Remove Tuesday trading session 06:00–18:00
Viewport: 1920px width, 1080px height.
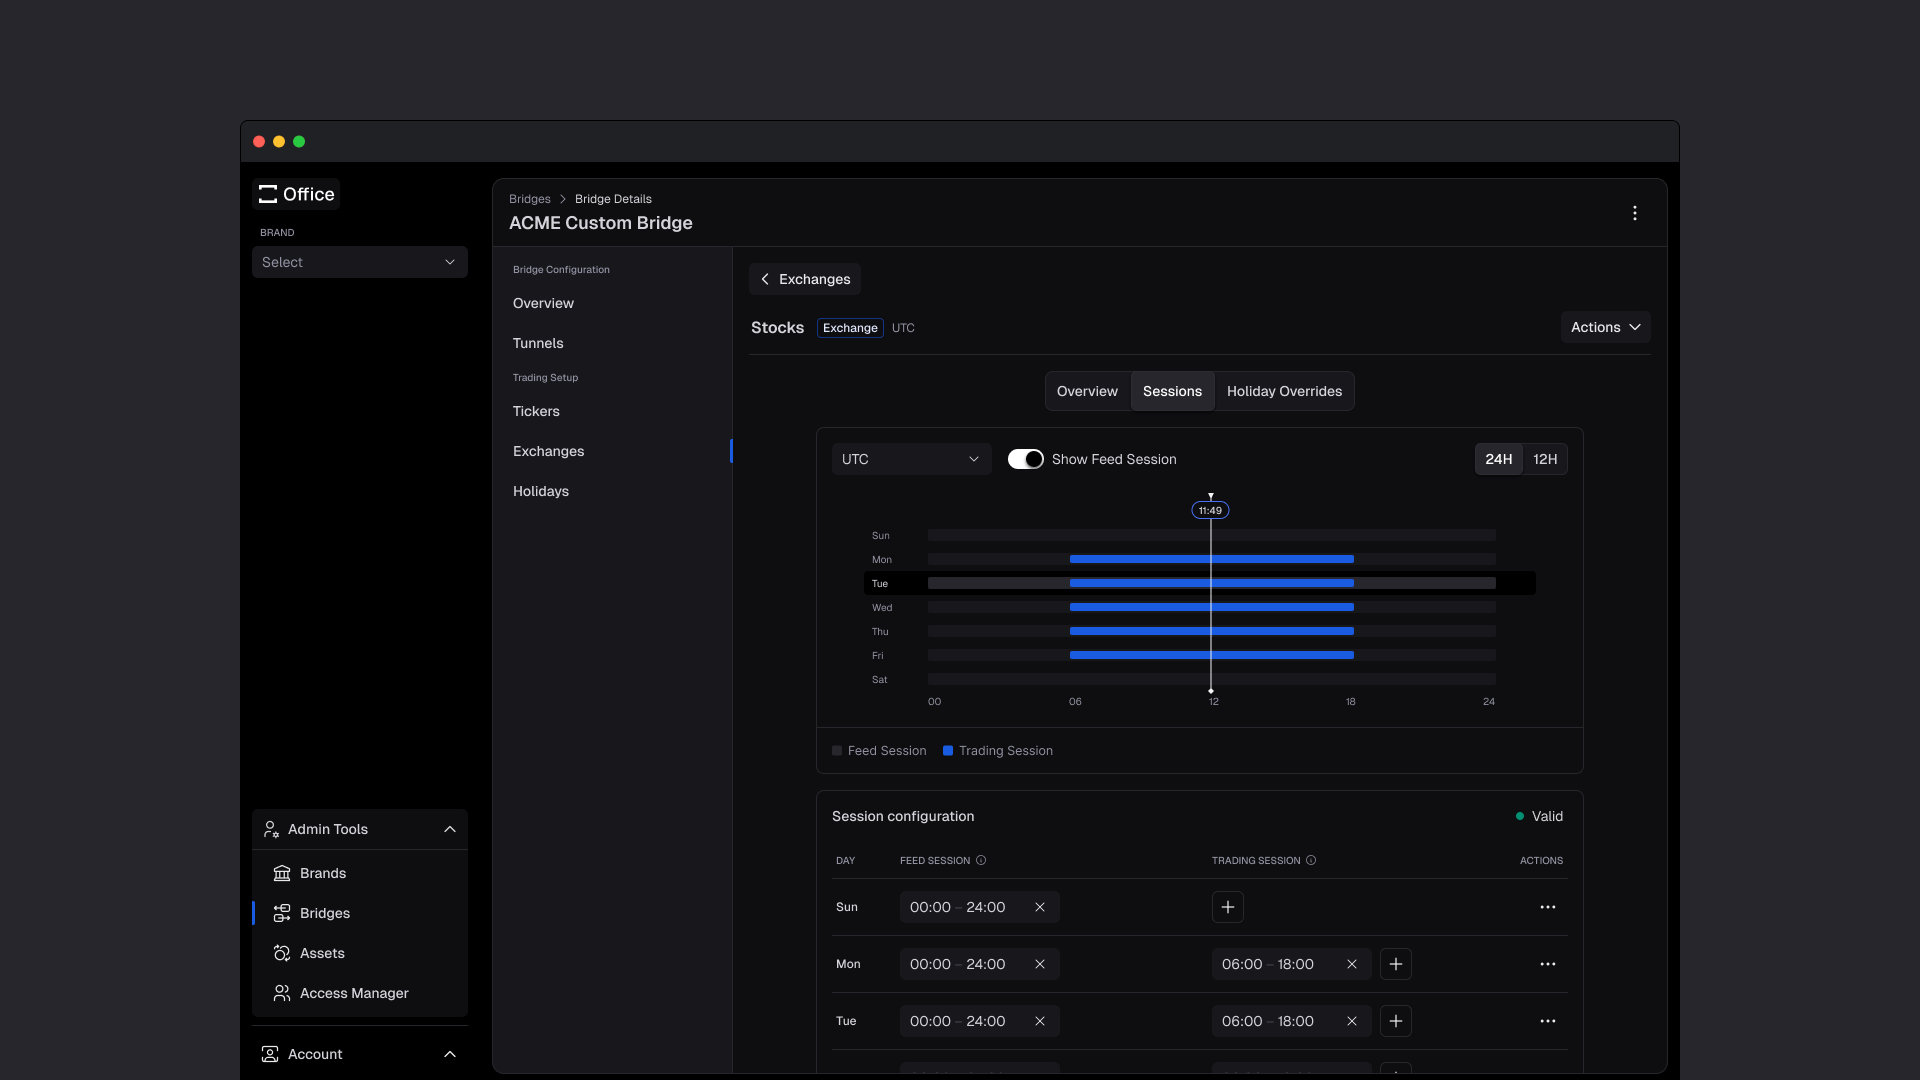coord(1352,1021)
